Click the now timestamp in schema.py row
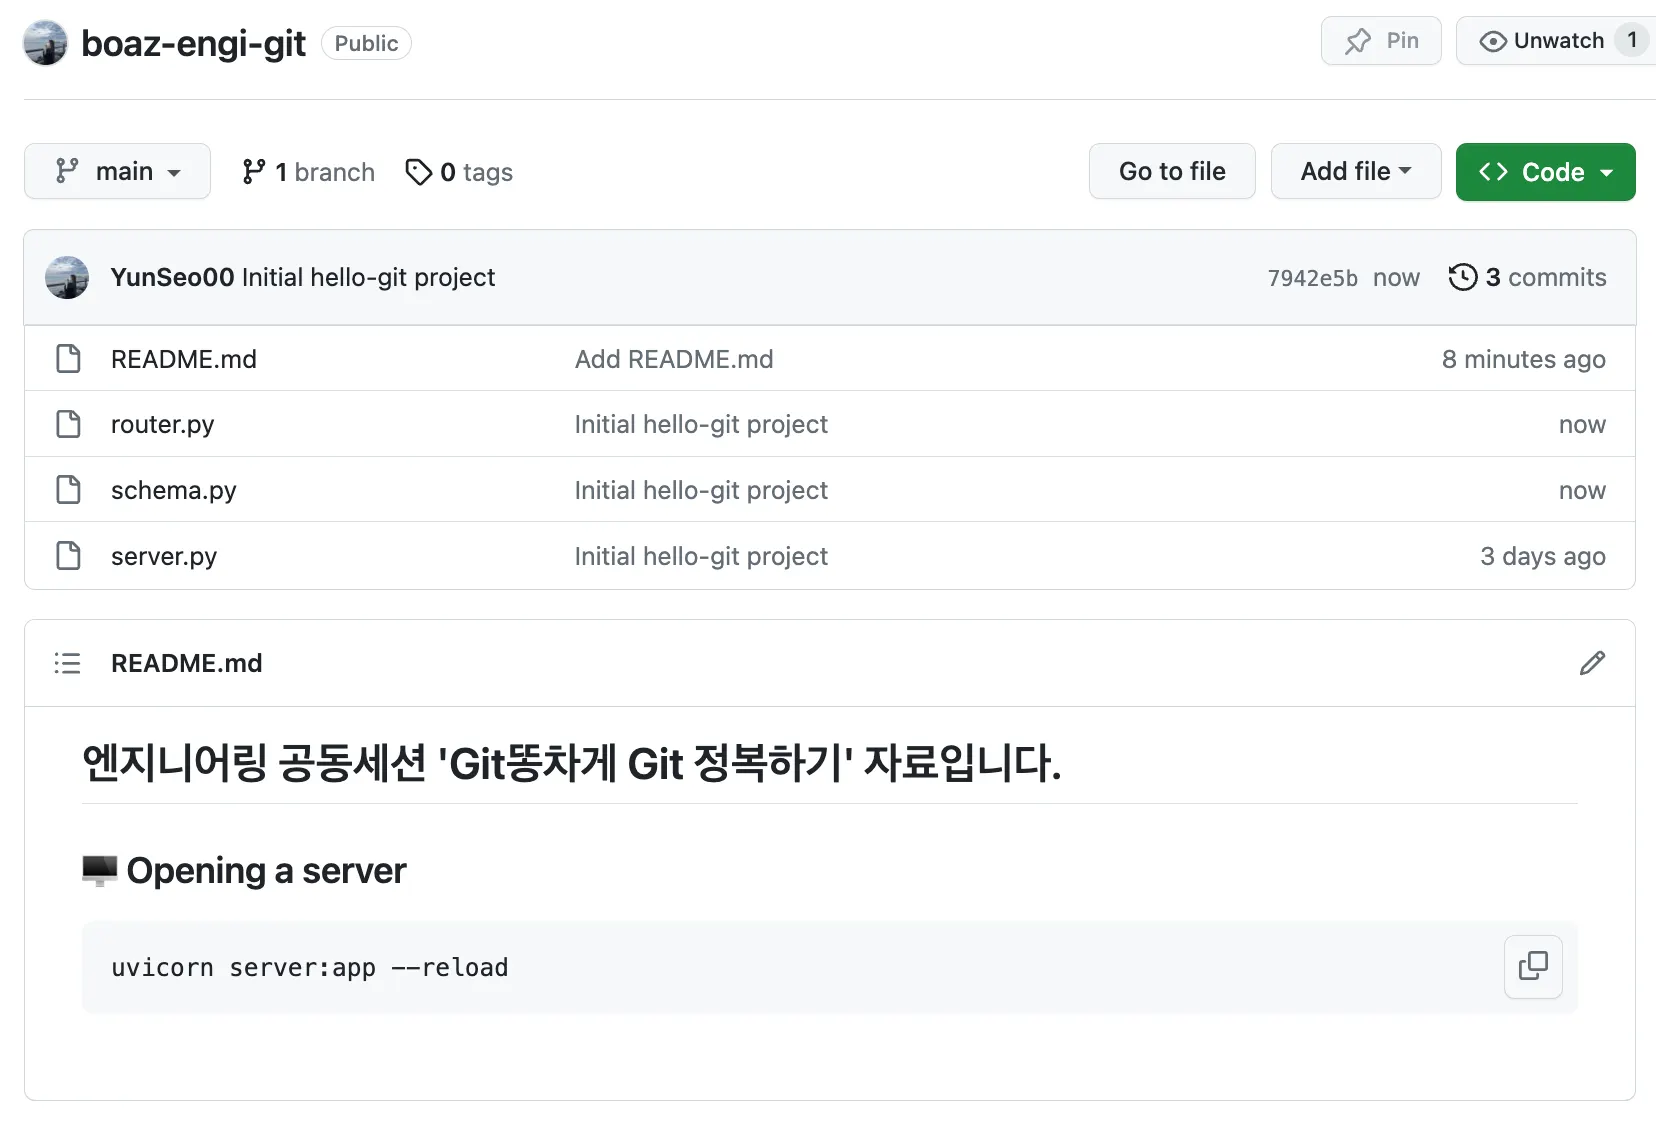The width and height of the screenshot is (1656, 1122). (1582, 491)
